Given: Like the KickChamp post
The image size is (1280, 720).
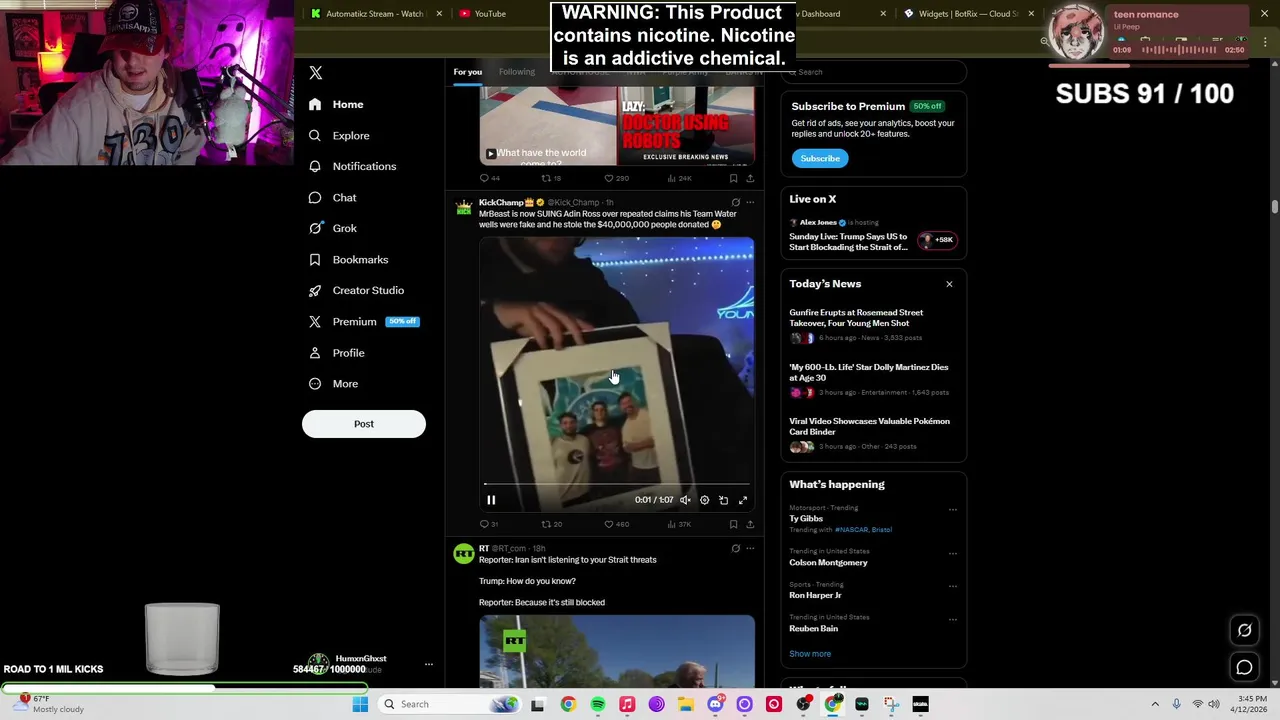Looking at the screenshot, I should [x=616, y=524].
